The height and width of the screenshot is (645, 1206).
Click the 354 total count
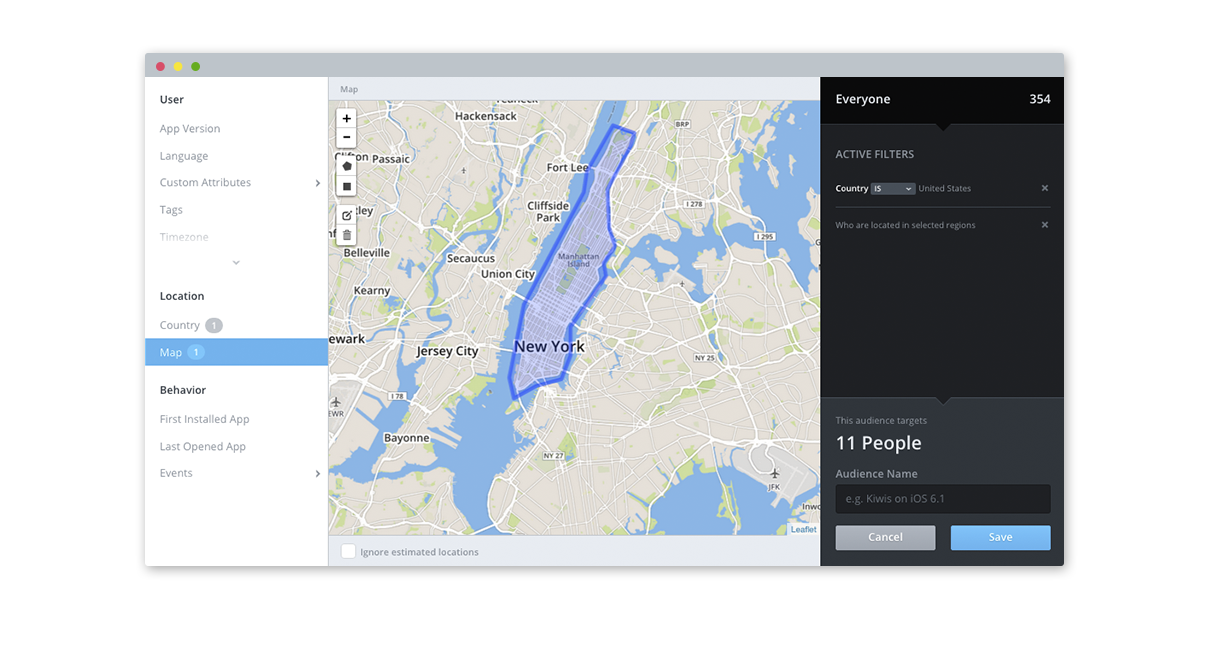tap(1040, 99)
